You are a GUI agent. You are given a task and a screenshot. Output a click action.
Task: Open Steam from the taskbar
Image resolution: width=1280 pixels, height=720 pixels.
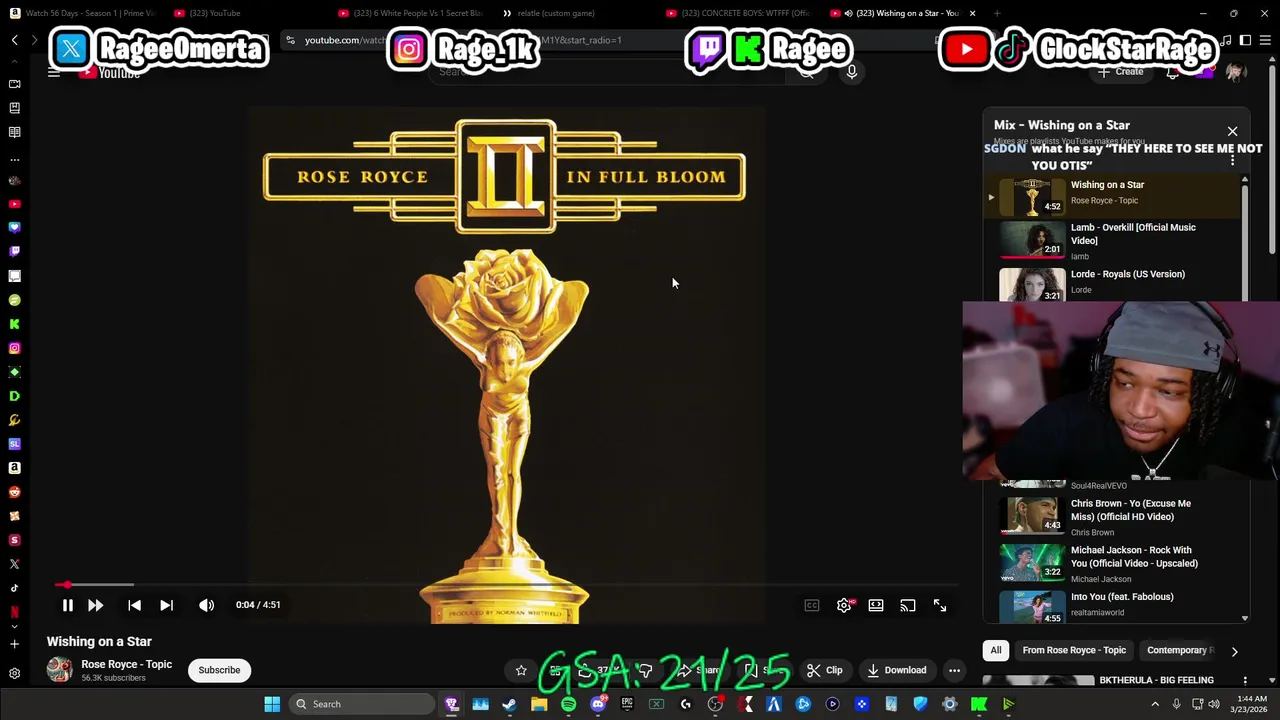click(x=510, y=704)
